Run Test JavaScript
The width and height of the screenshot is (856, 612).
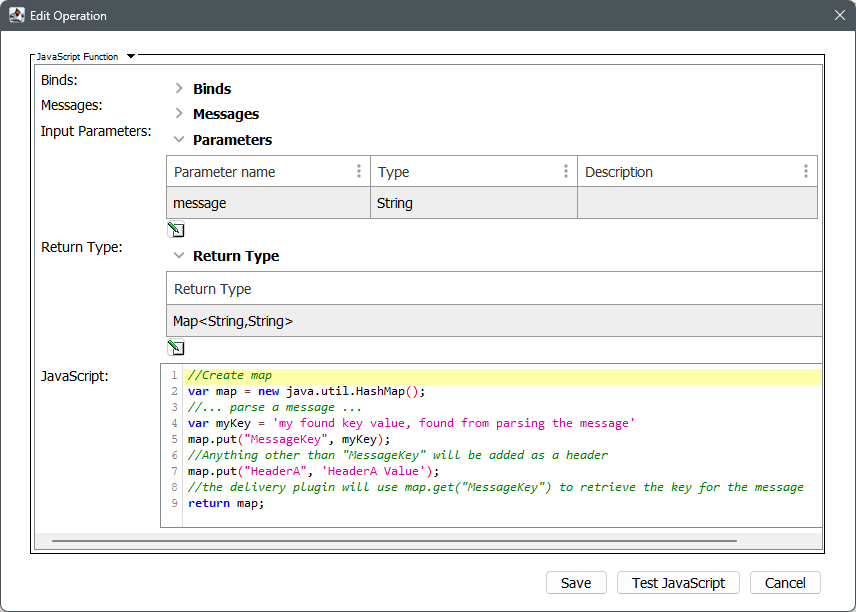pyautogui.click(x=678, y=583)
